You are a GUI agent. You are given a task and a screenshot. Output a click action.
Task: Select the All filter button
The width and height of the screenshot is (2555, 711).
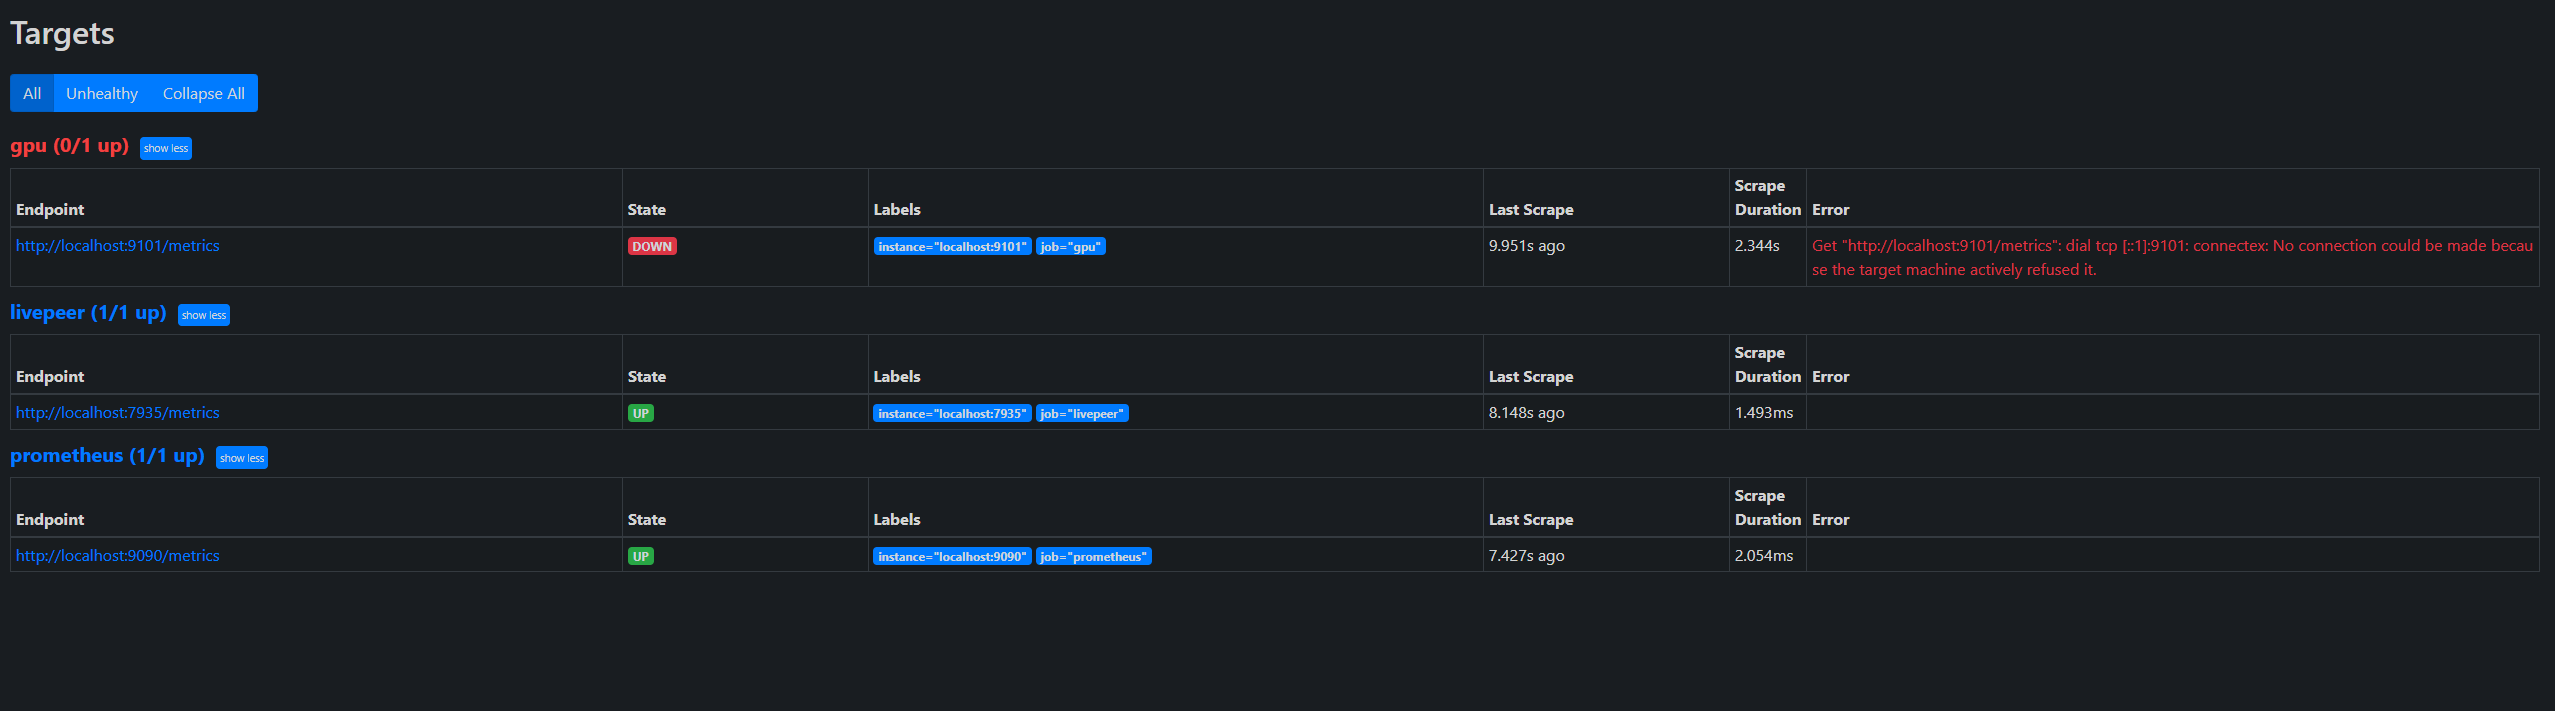(32, 93)
